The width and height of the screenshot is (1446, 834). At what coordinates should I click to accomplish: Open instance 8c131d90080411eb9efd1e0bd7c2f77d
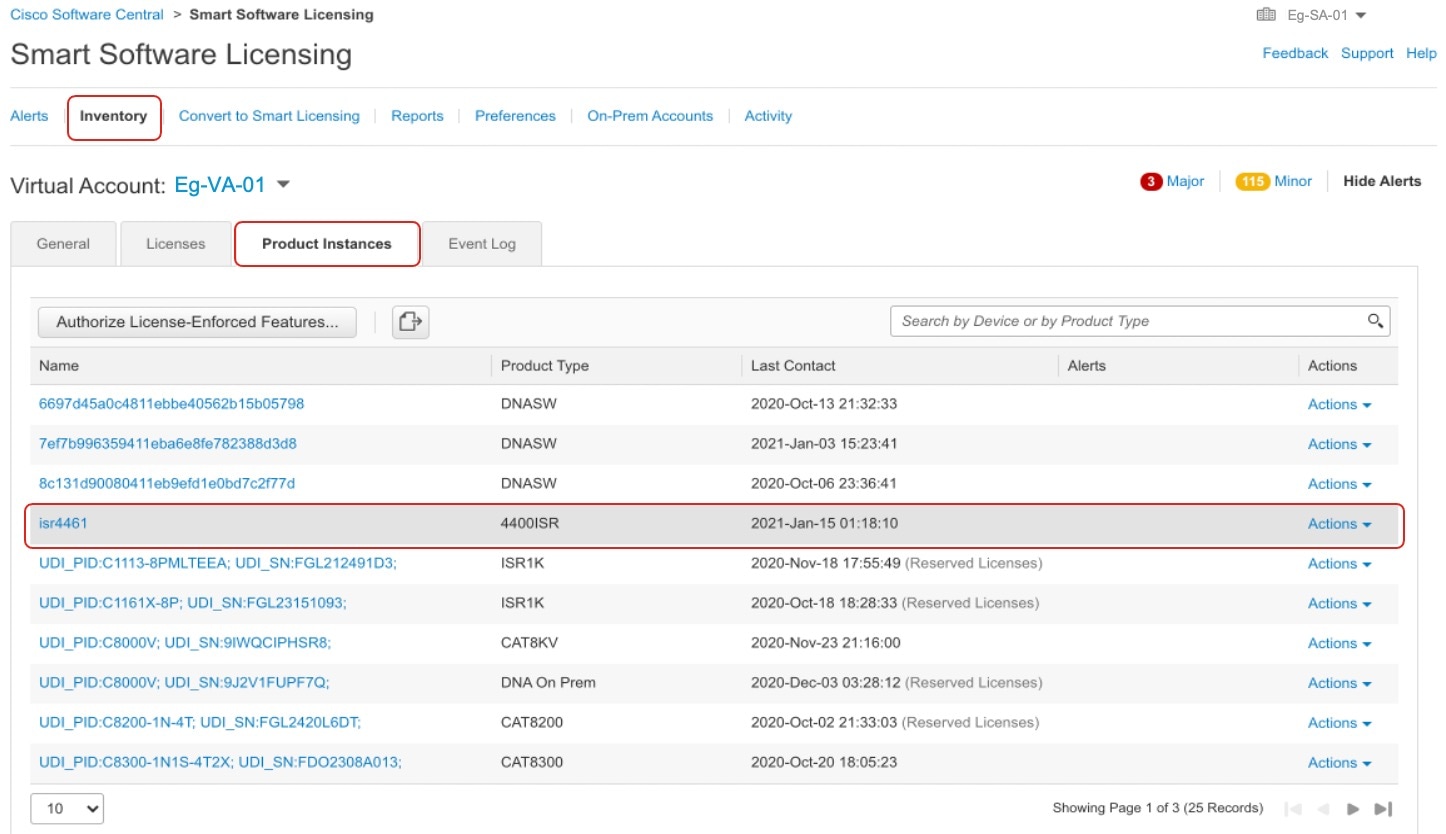point(167,484)
